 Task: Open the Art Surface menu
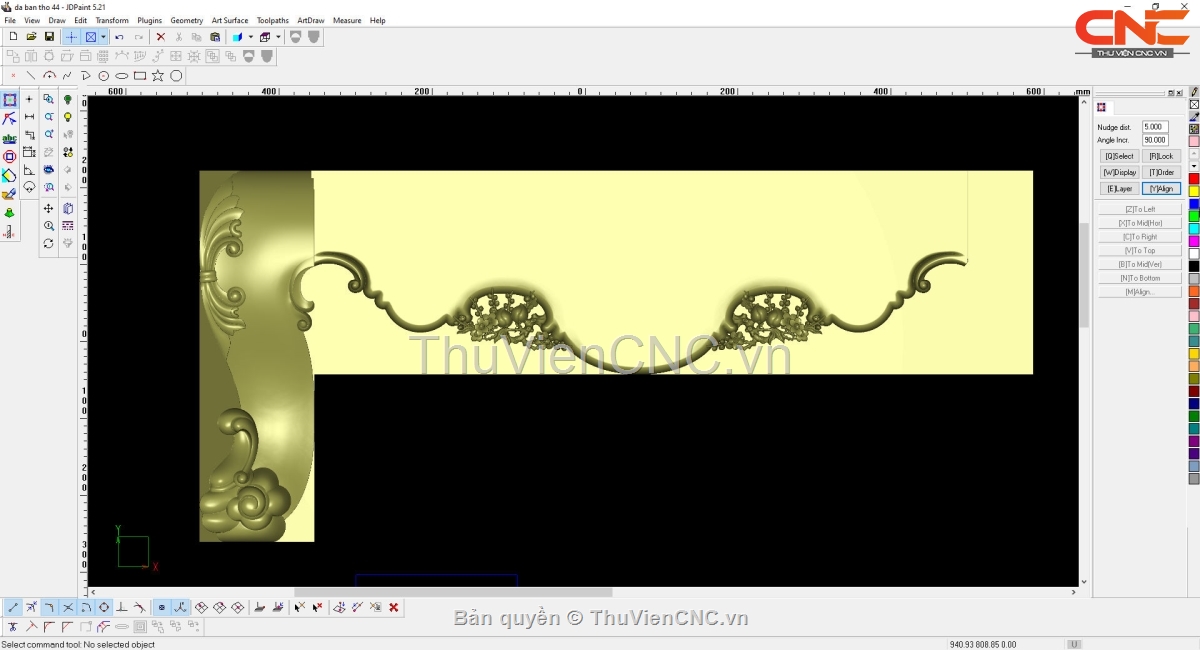click(229, 20)
